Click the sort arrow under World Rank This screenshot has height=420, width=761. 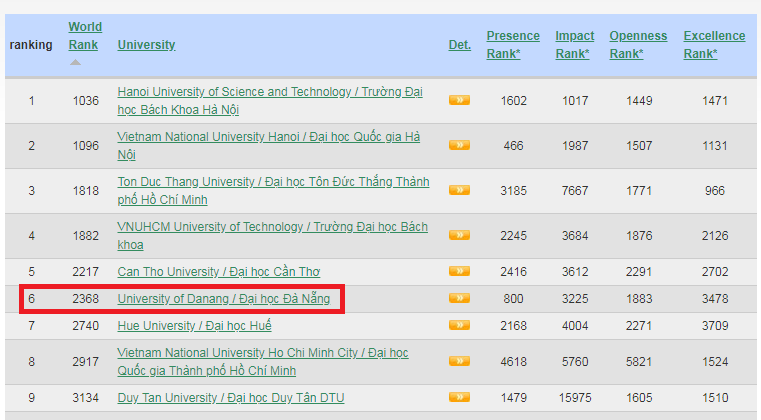pyautogui.click(x=75, y=62)
